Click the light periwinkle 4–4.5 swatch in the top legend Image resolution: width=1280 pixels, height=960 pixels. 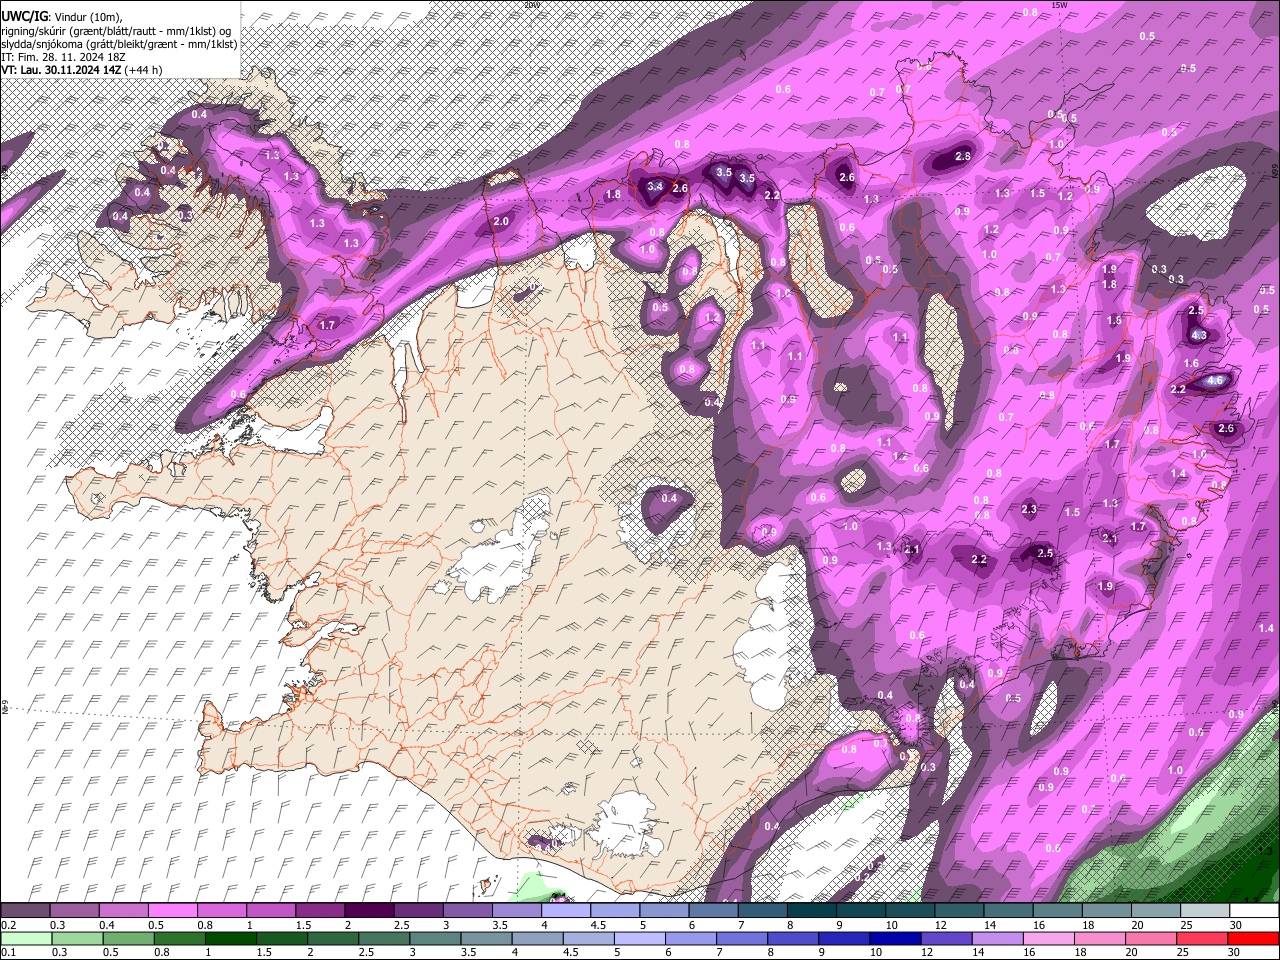[x=565, y=910]
